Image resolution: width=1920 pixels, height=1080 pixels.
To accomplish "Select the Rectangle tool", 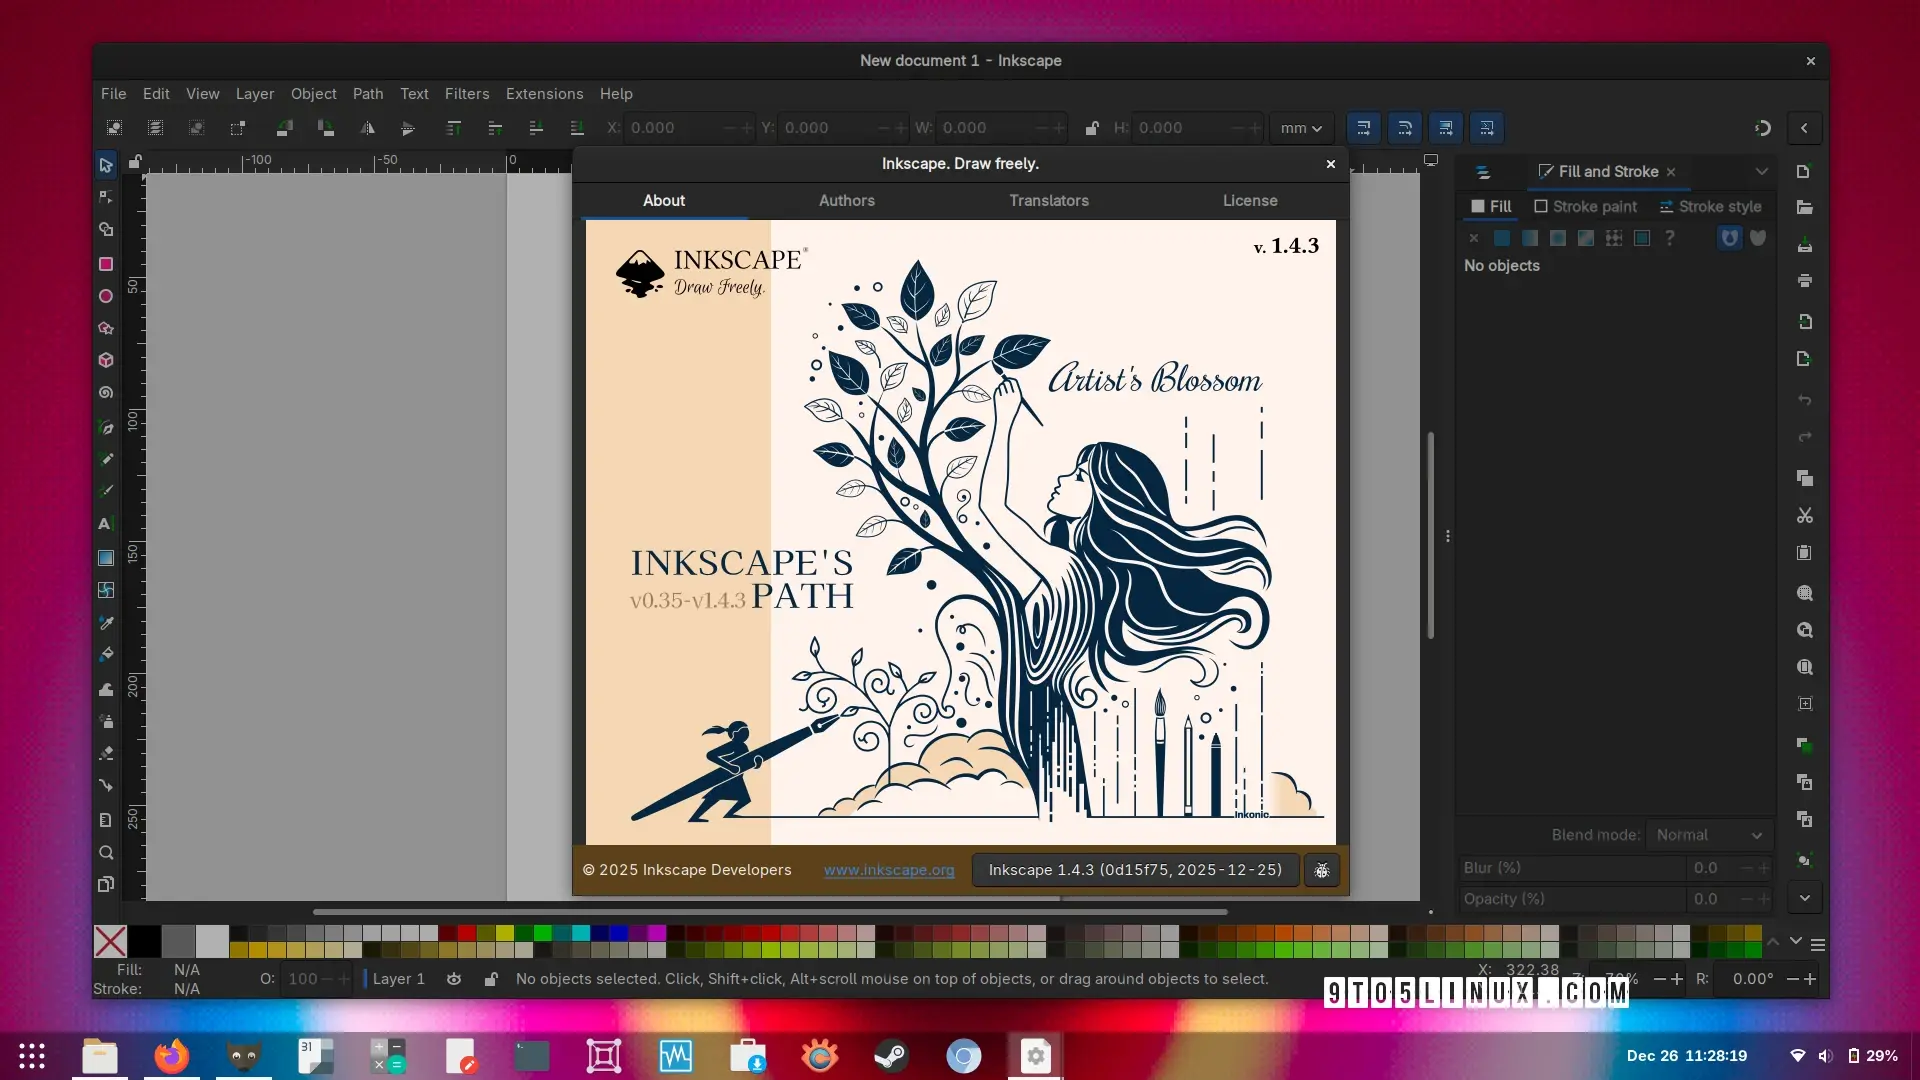I will point(105,264).
